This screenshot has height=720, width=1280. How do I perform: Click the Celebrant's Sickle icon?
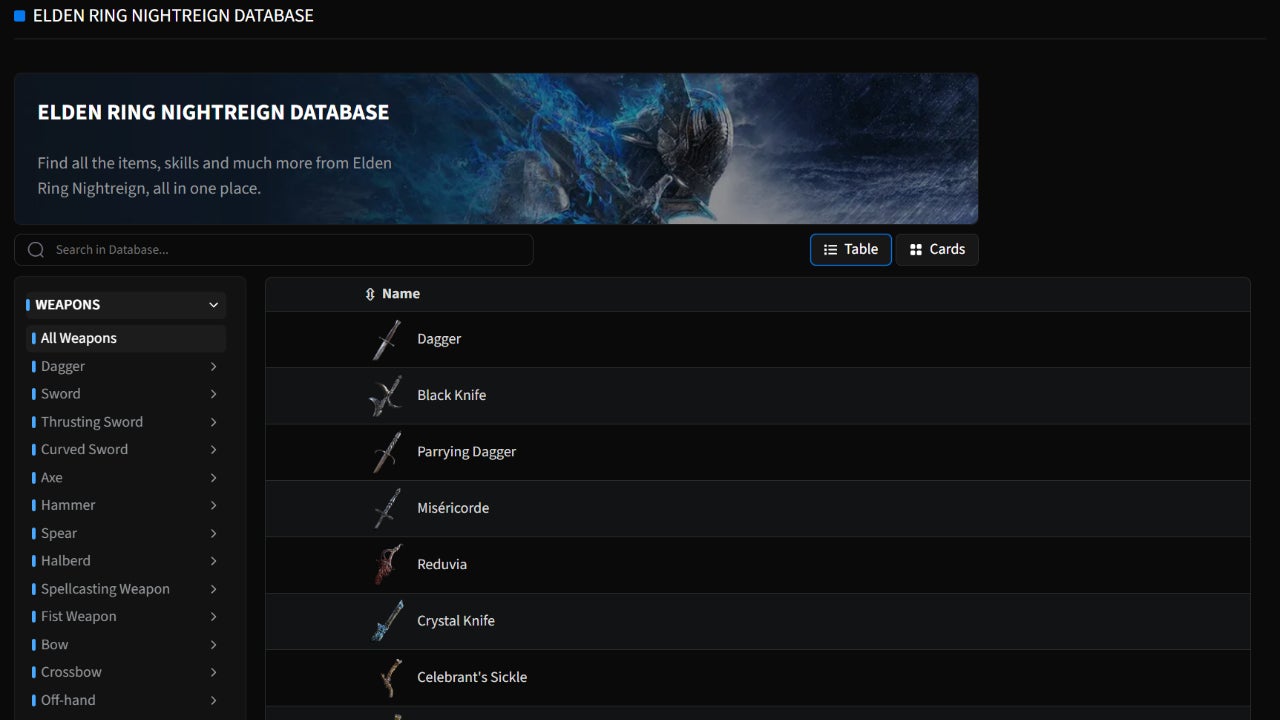tap(386, 677)
